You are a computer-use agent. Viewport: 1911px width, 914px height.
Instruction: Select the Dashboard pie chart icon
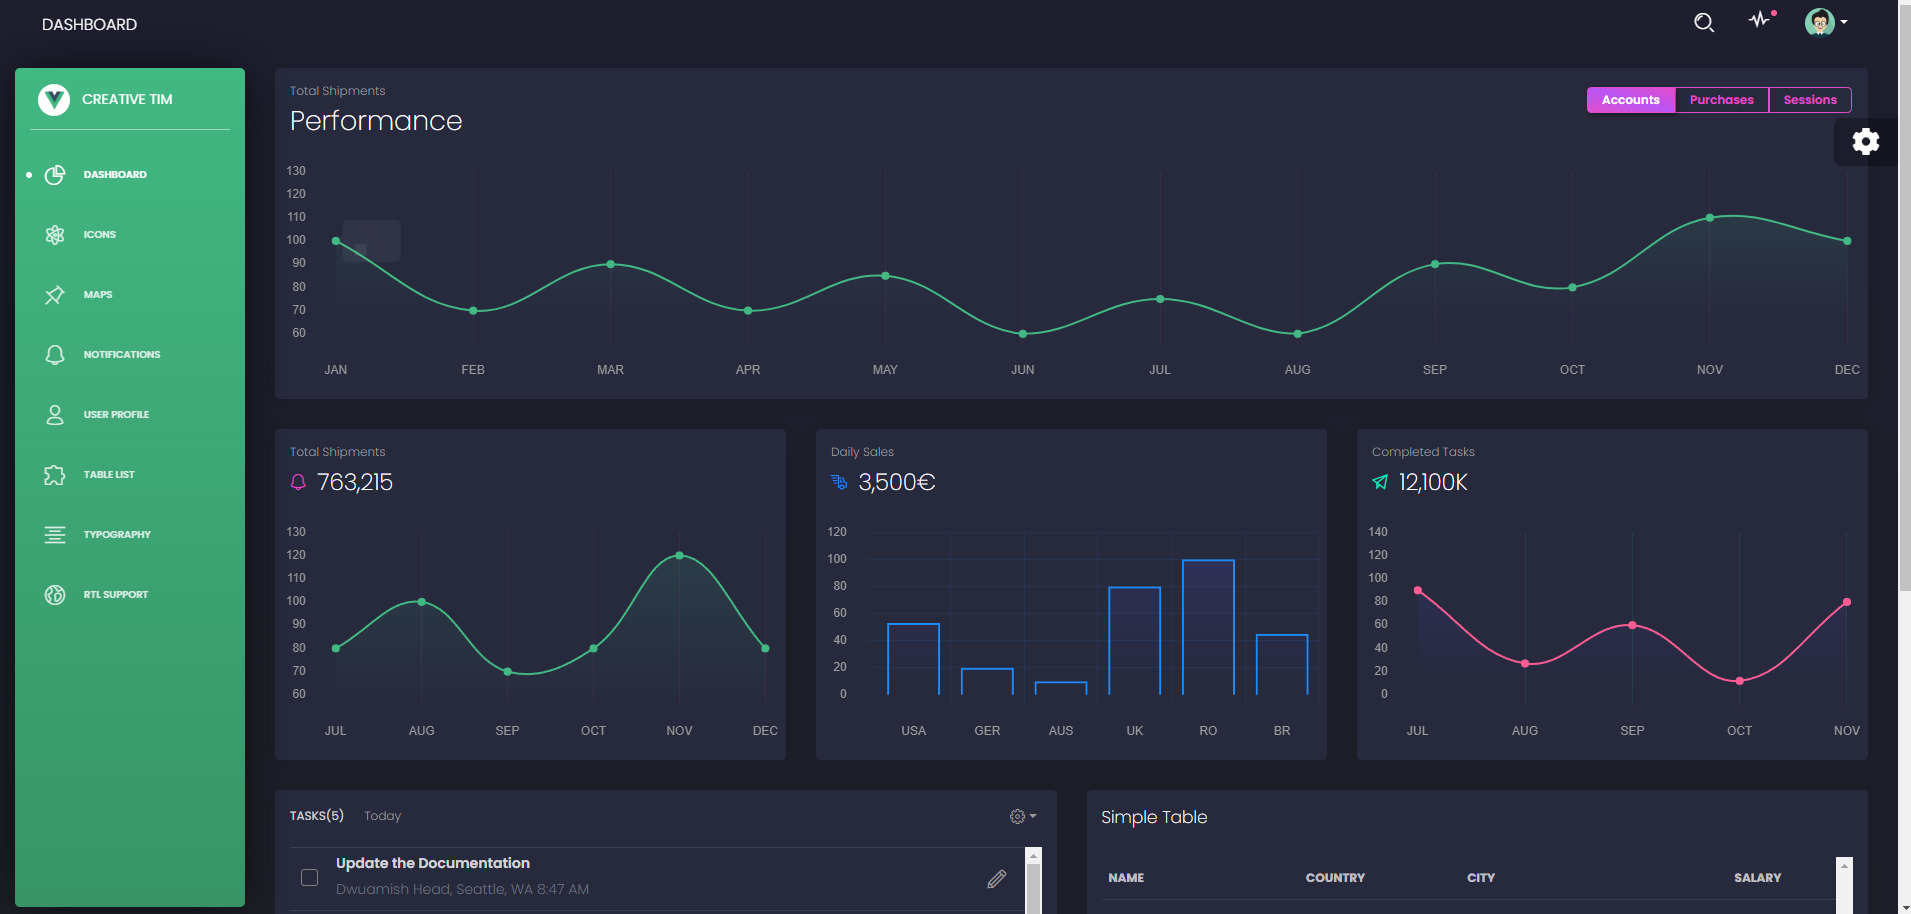point(55,174)
